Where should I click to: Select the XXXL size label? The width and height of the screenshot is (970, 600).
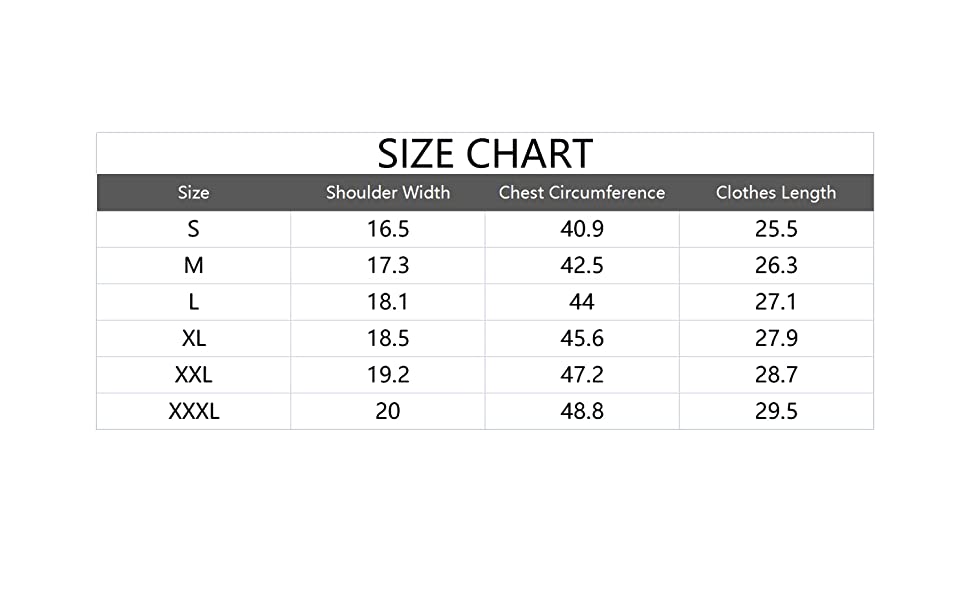[194, 411]
